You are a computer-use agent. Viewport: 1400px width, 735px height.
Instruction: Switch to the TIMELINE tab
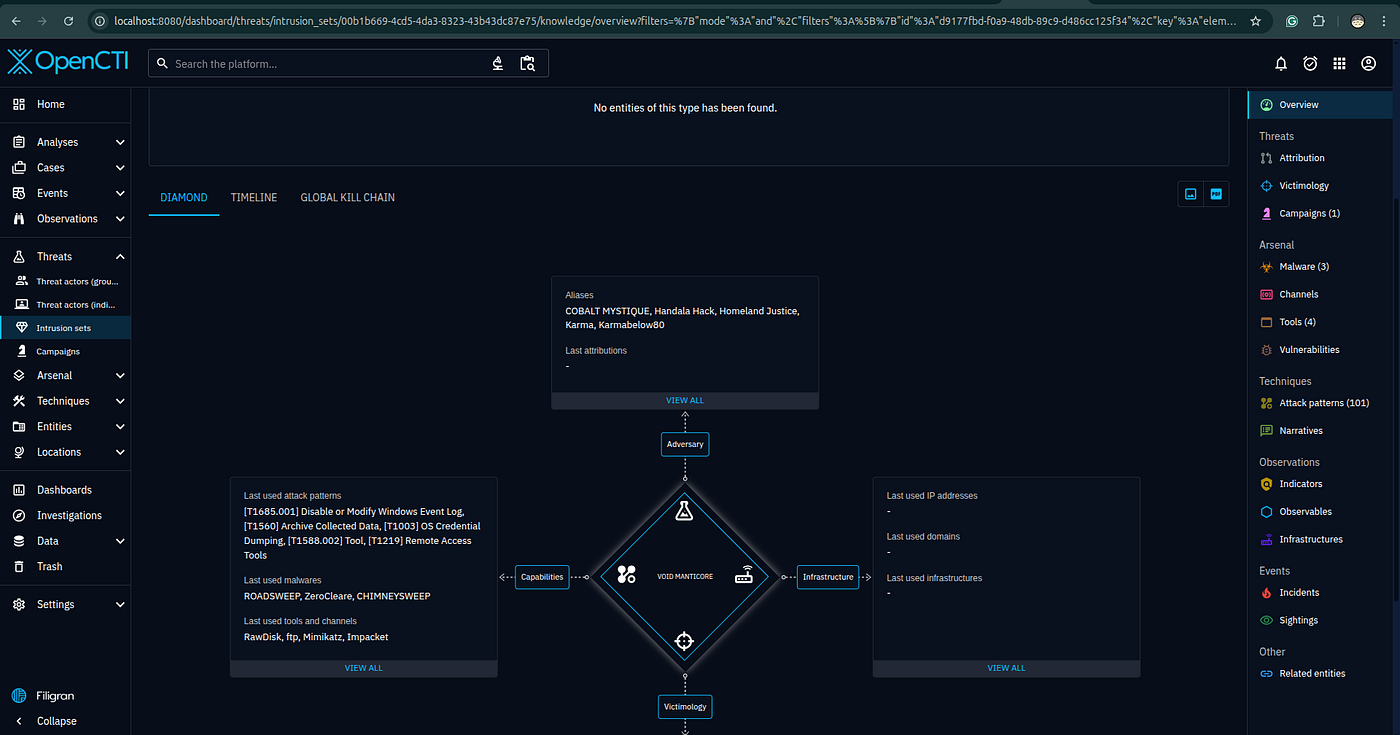(254, 198)
